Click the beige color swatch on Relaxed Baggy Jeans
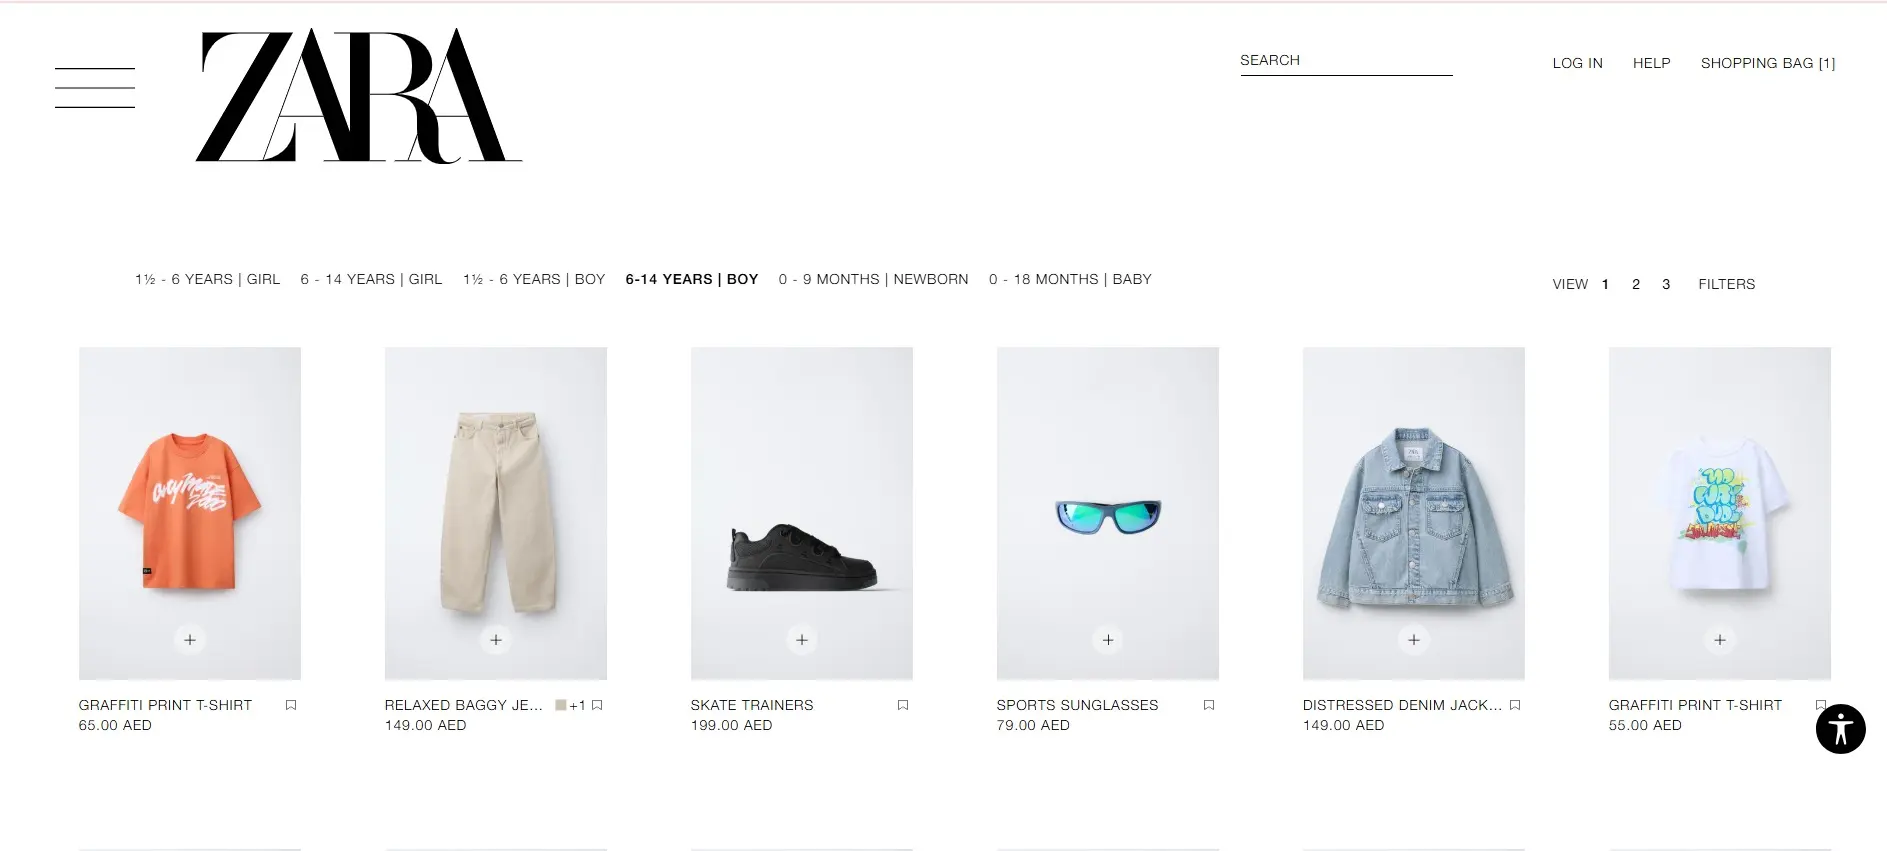The width and height of the screenshot is (1887, 851). click(x=561, y=705)
